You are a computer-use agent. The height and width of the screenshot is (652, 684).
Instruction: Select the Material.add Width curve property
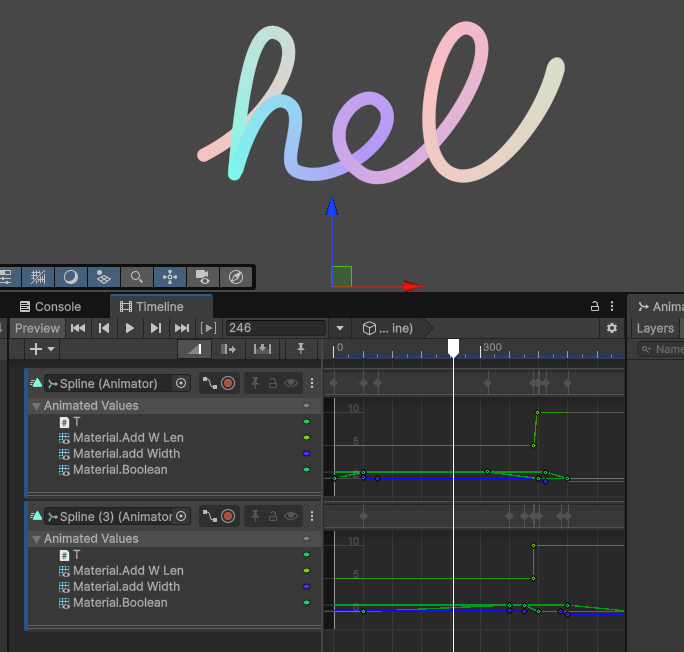coord(126,454)
